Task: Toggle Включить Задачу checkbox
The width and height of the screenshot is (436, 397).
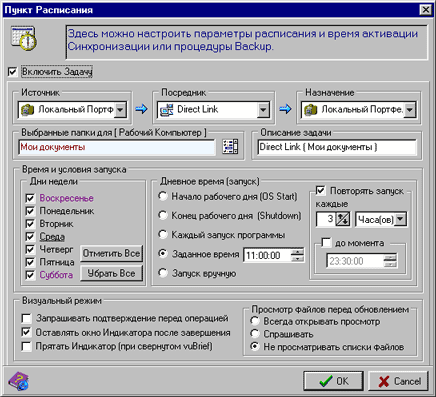Action: coord(12,72)
